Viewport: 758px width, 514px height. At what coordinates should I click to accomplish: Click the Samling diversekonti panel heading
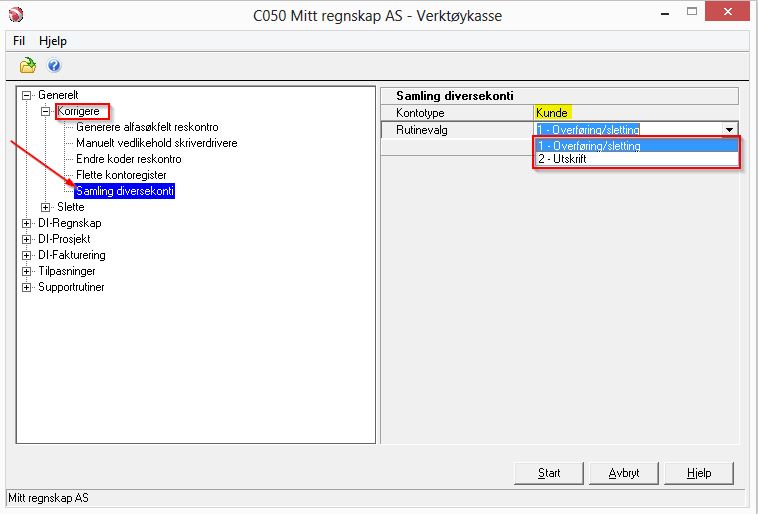455,96
